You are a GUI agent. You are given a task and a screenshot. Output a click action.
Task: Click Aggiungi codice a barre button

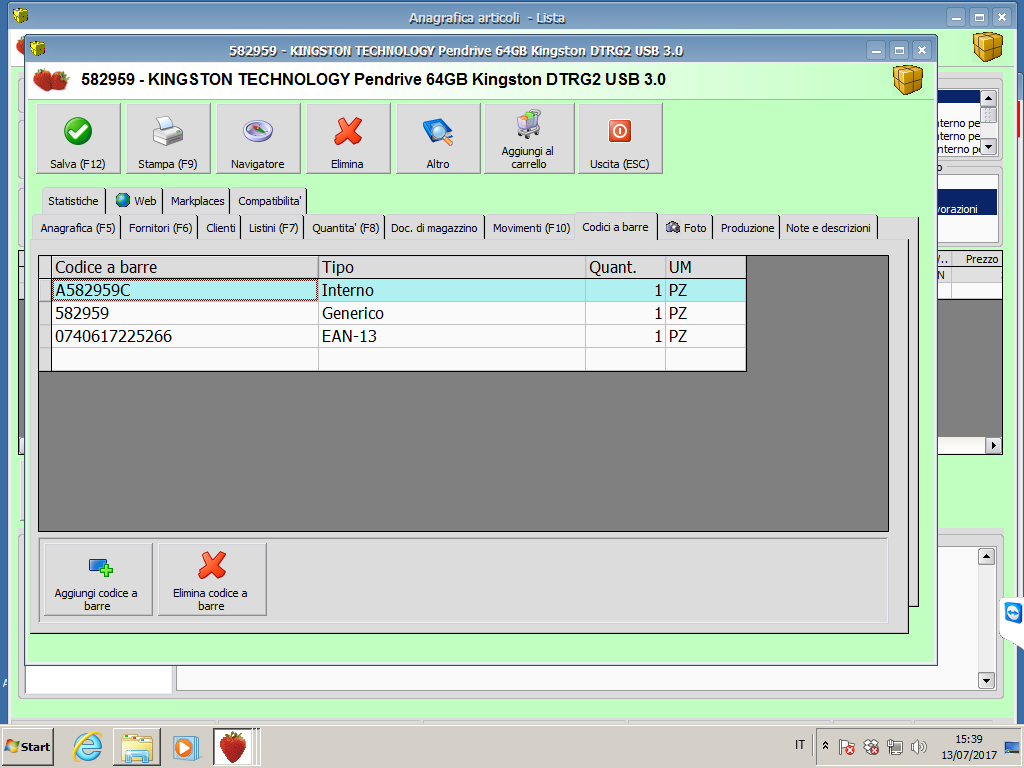point(97,579)
